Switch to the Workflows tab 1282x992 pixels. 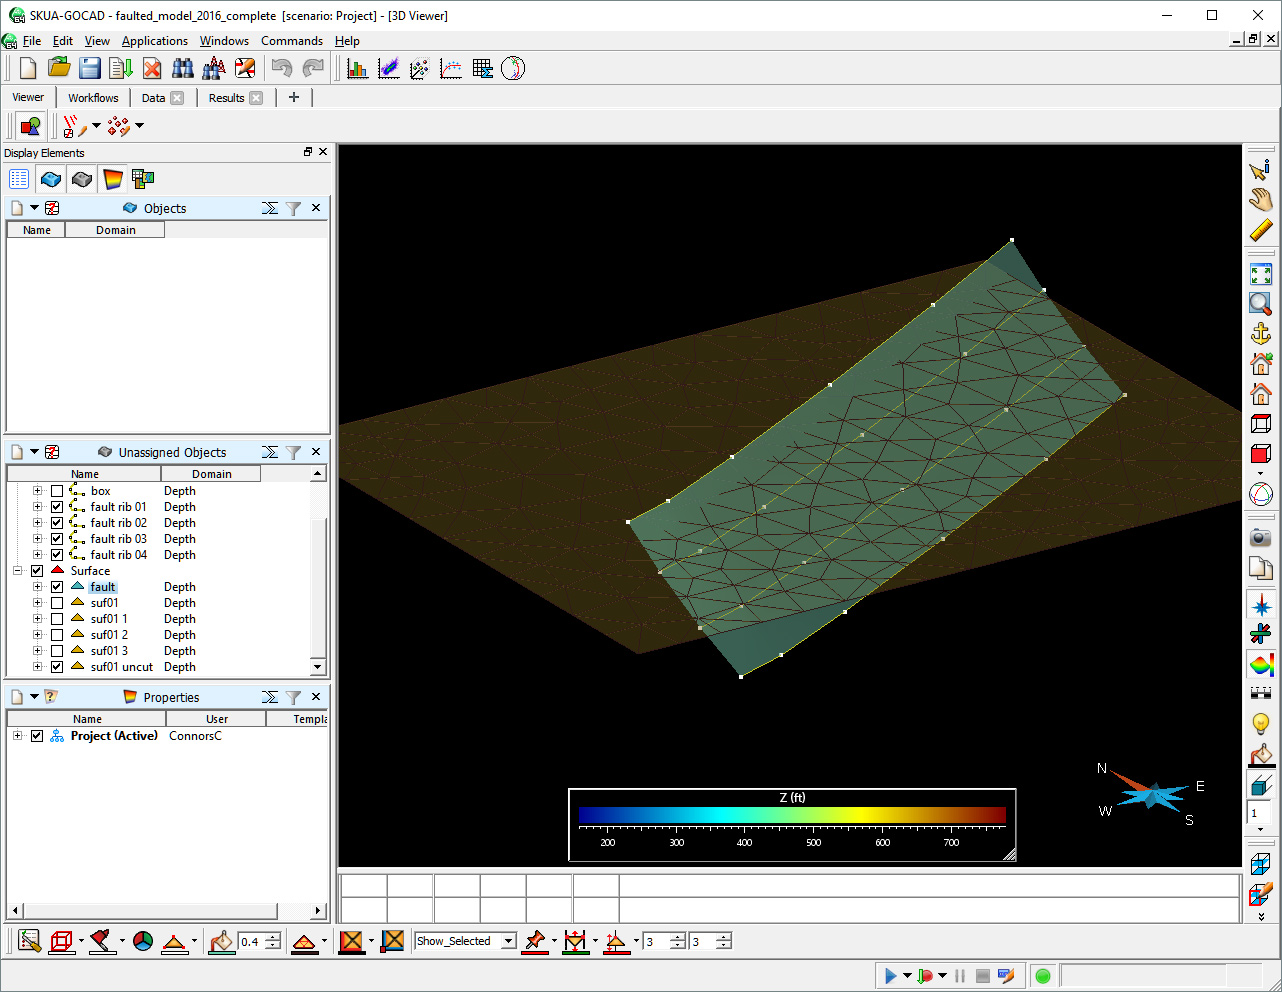93,98
